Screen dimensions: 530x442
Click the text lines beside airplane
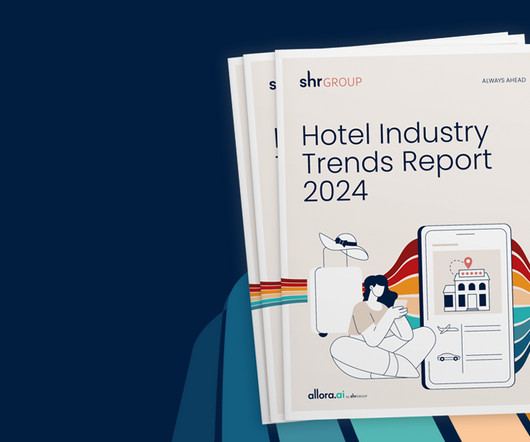click(483, 328)
